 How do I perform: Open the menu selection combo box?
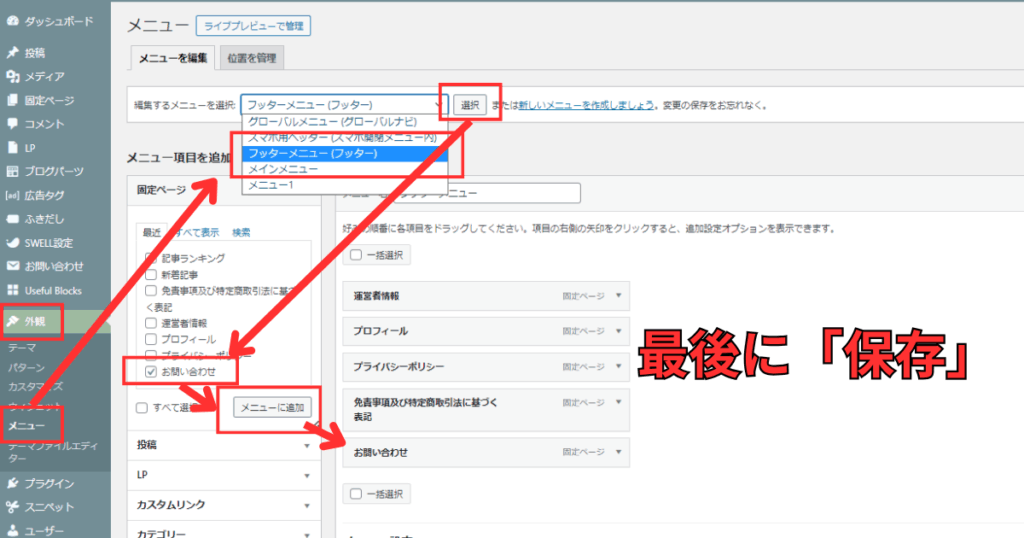tap(344, 104)
